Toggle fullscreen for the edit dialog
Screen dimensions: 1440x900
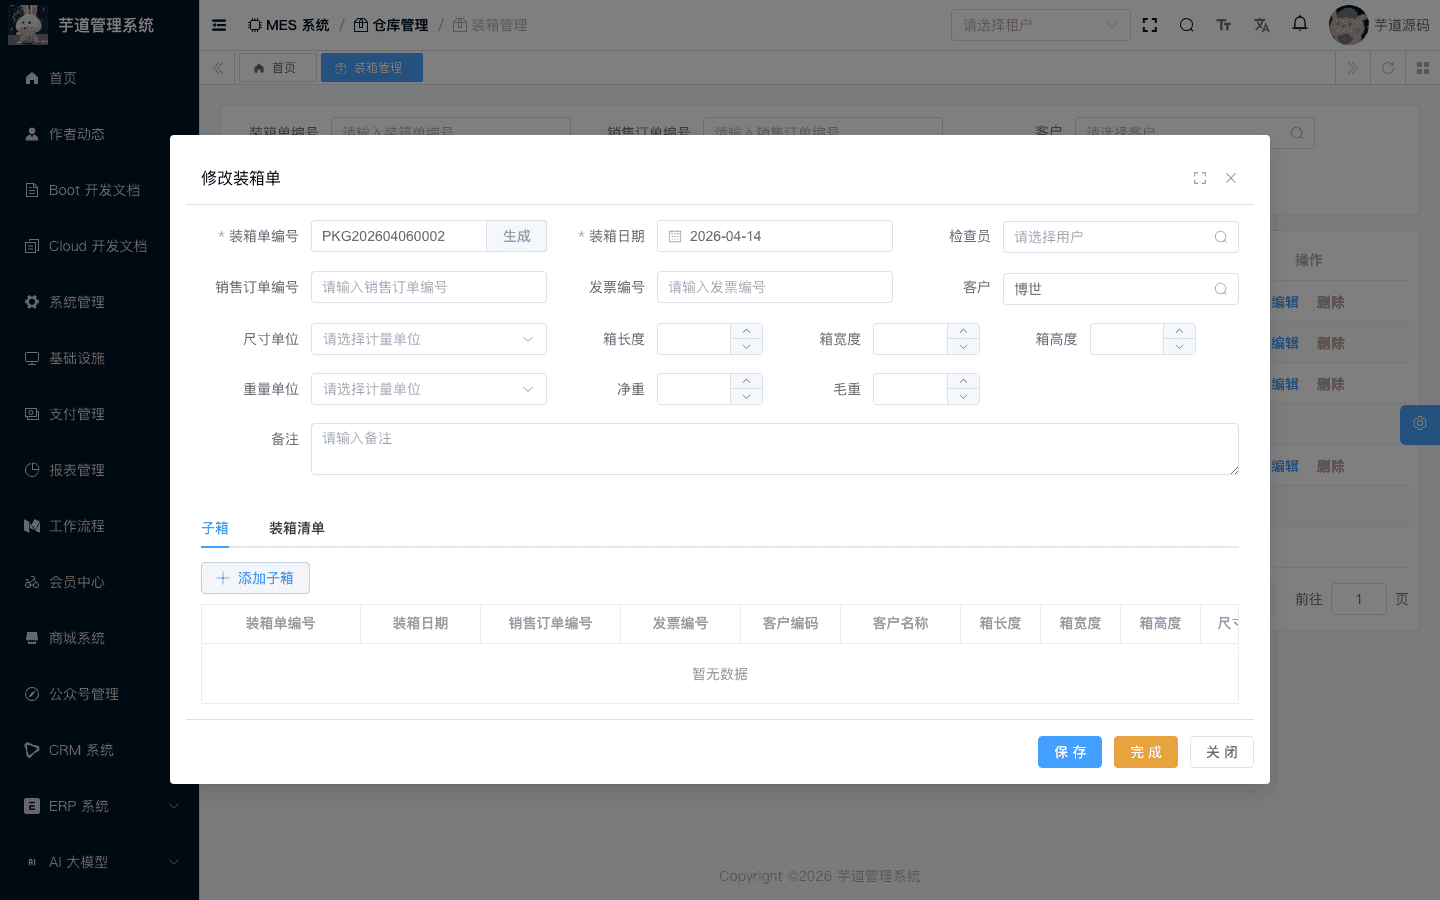click(x=1200, y=178)
